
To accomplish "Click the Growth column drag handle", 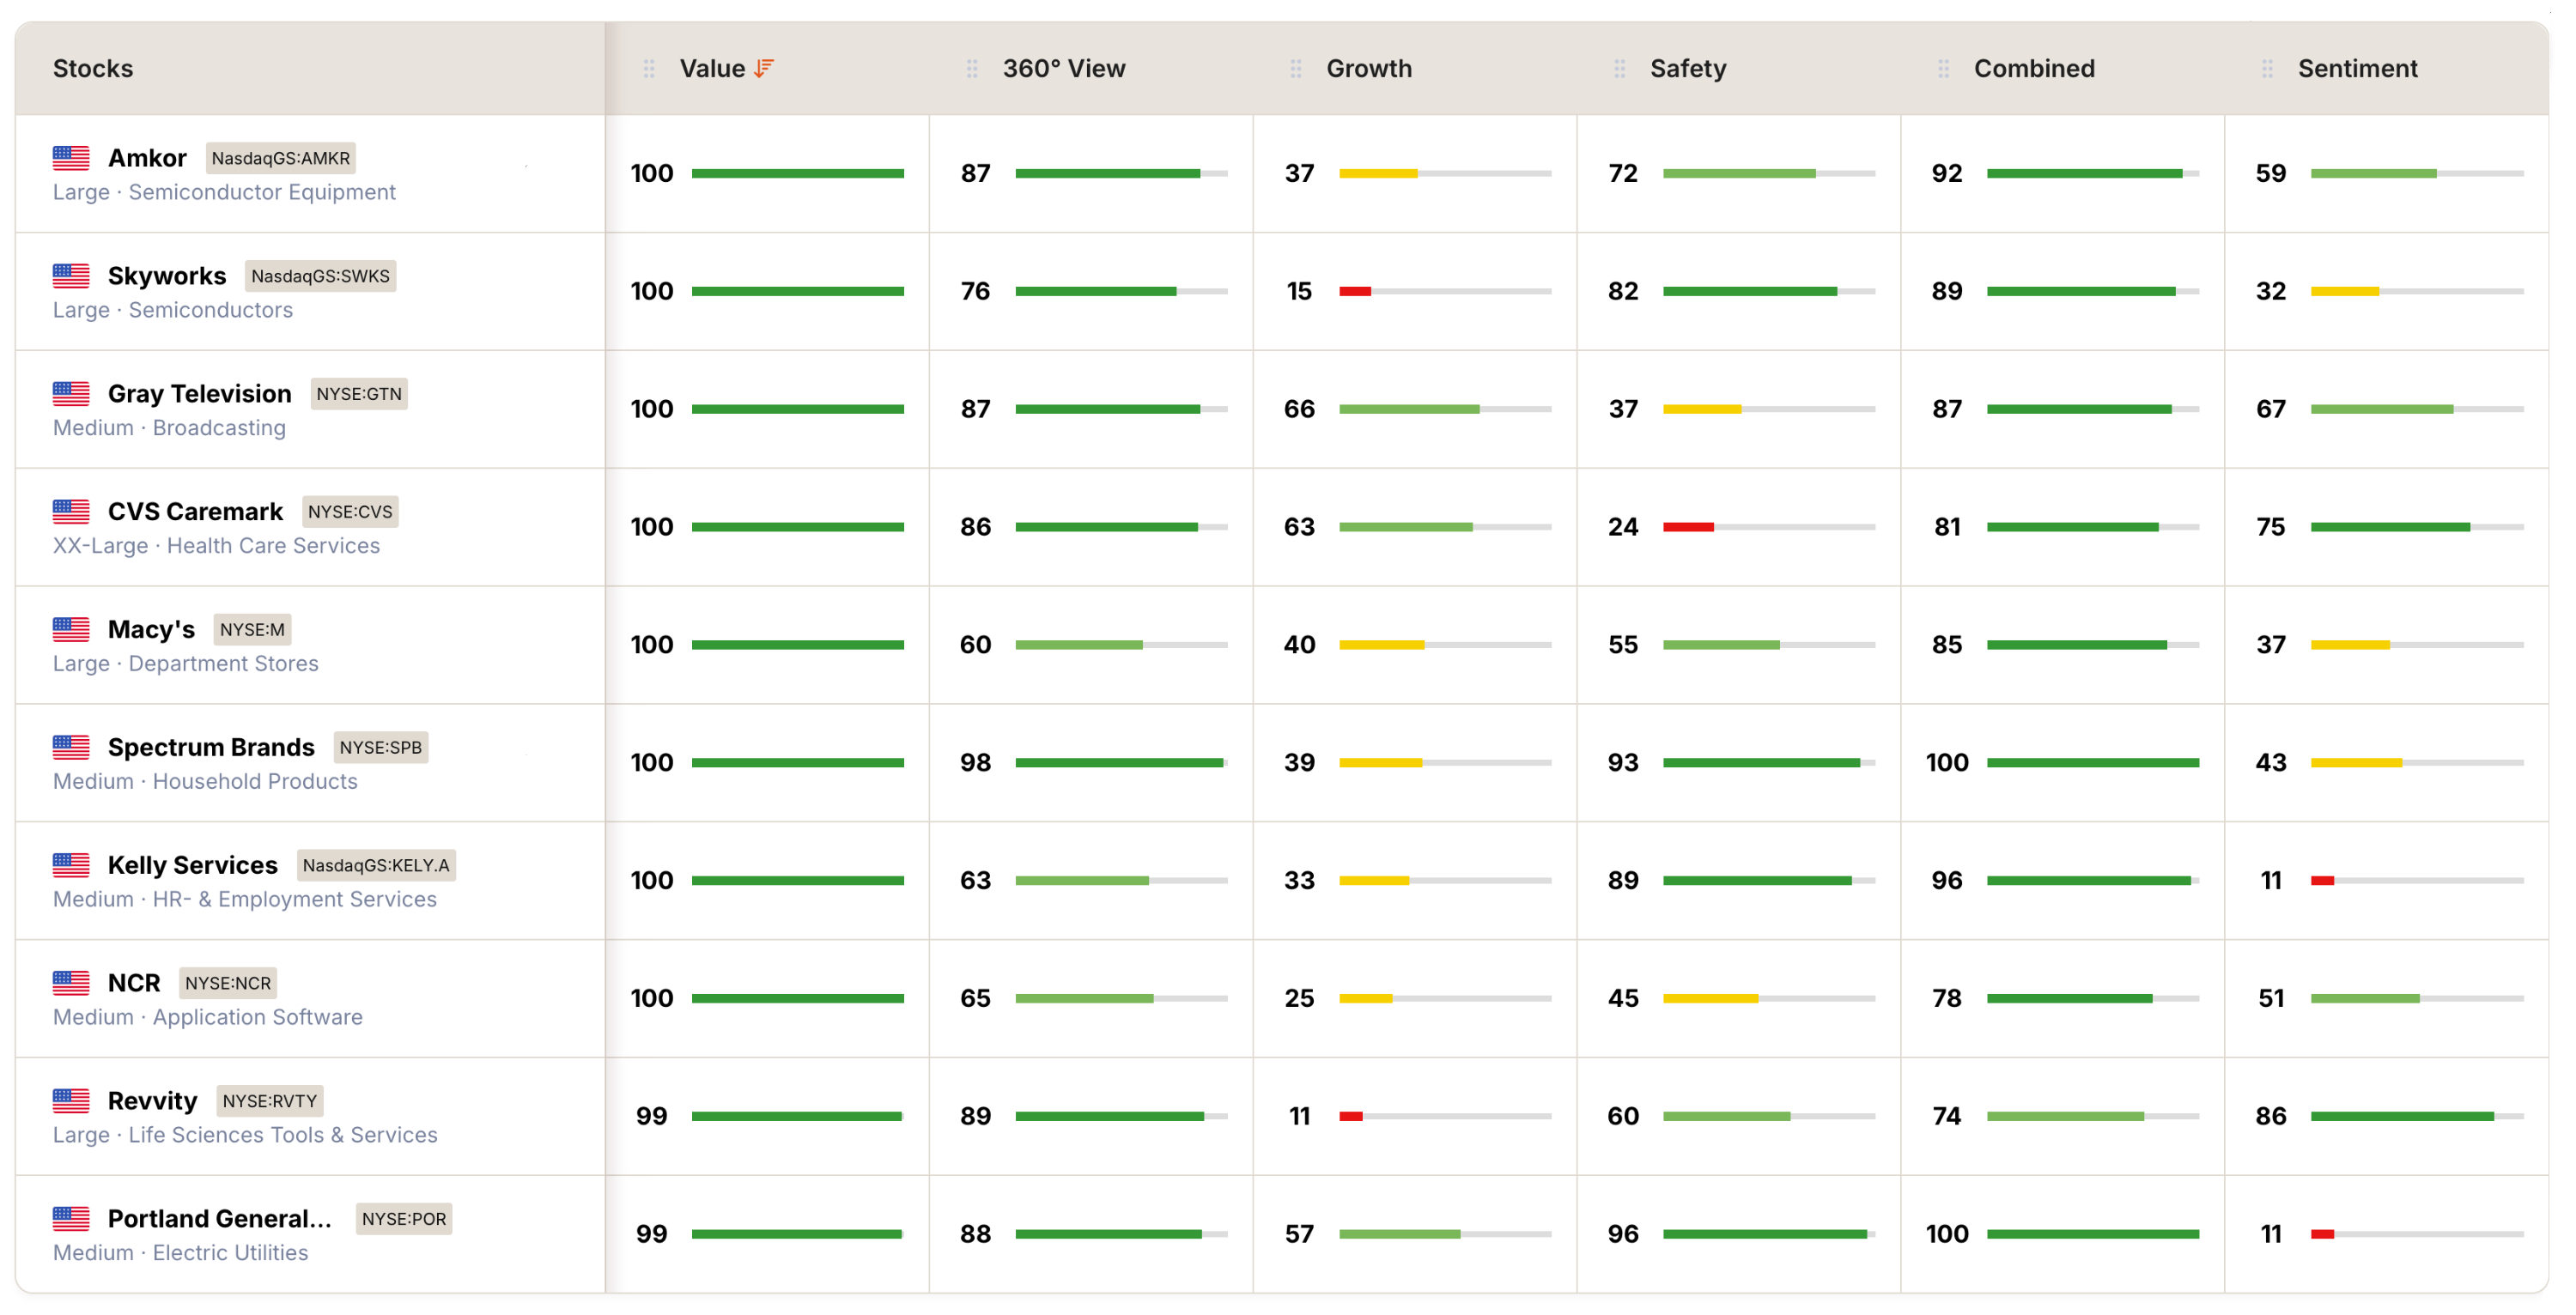I will coord(1296,68).
